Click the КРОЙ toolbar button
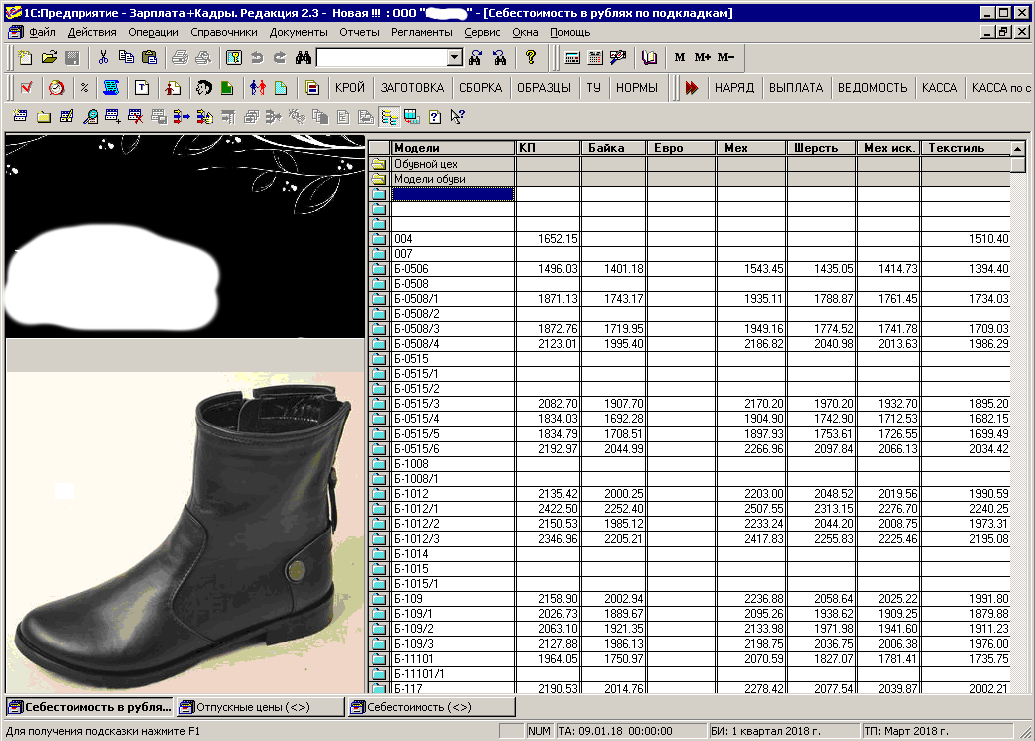 [350, 87]
